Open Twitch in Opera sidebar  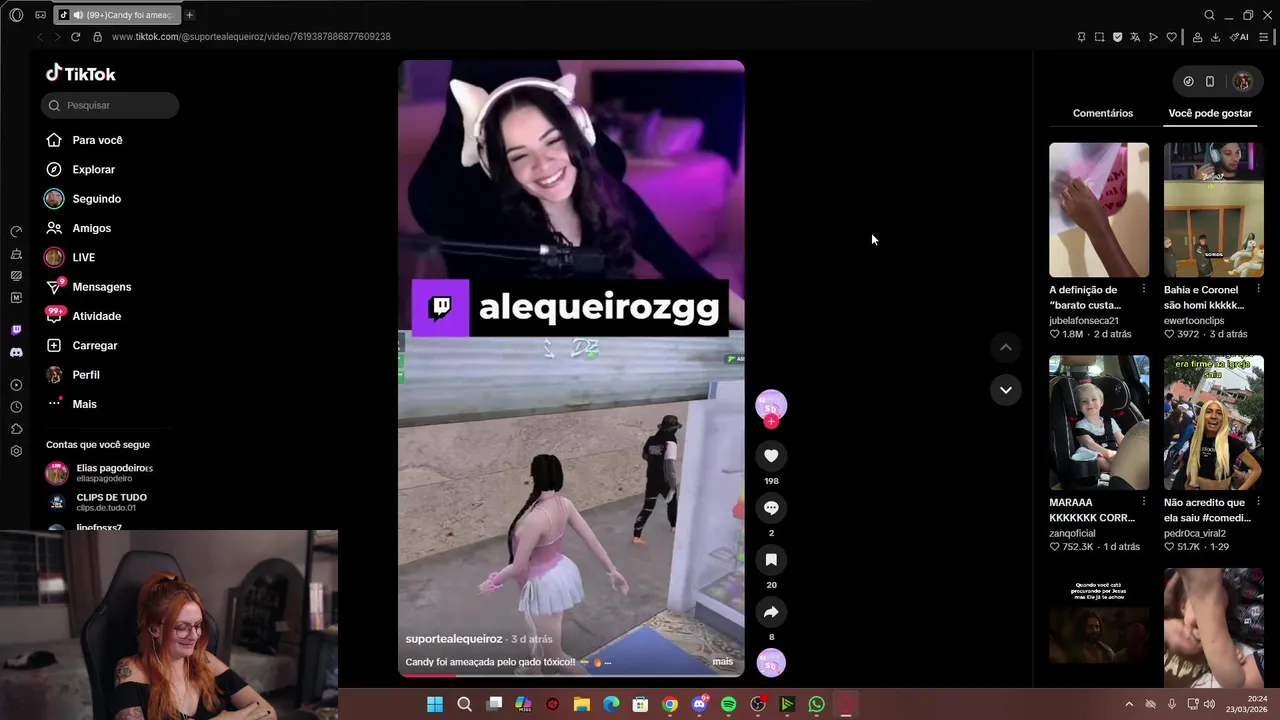click(x=16, y=330)
